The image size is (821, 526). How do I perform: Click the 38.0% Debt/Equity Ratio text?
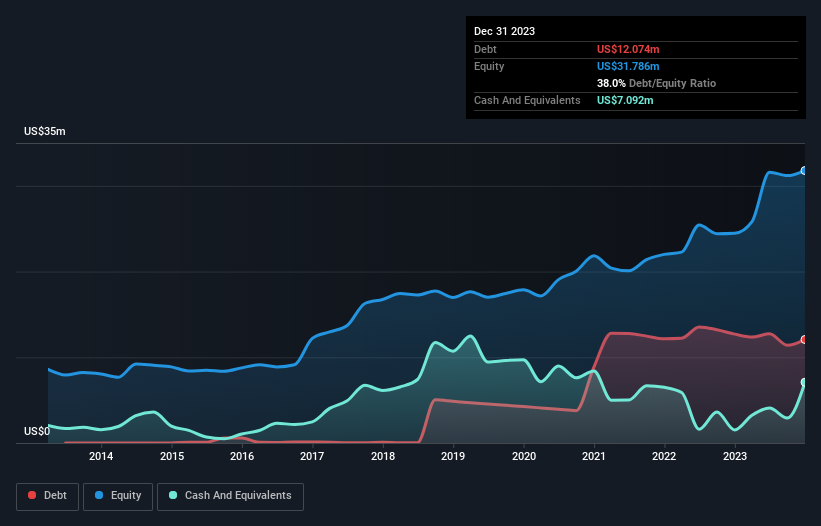pos(656,83)
